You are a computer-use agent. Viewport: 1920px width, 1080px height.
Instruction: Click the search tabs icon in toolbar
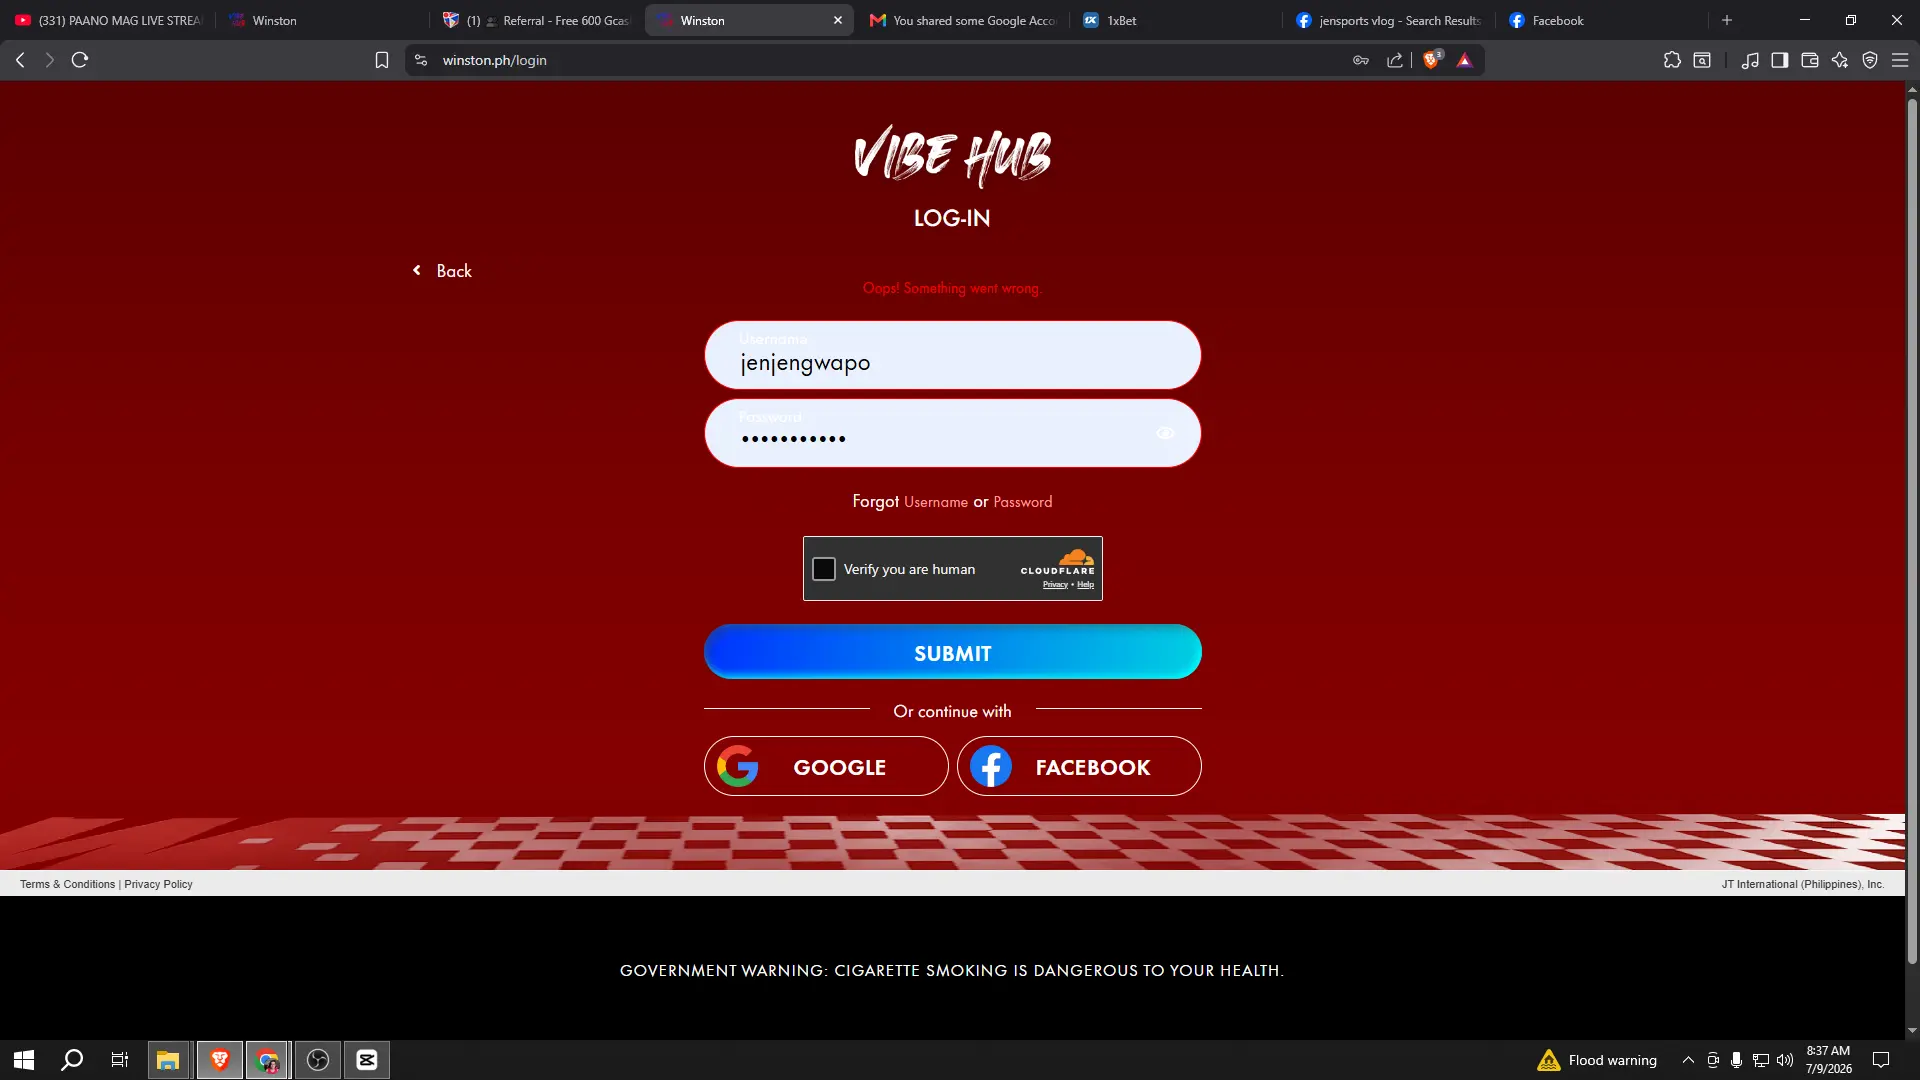tap(1702, 60)
